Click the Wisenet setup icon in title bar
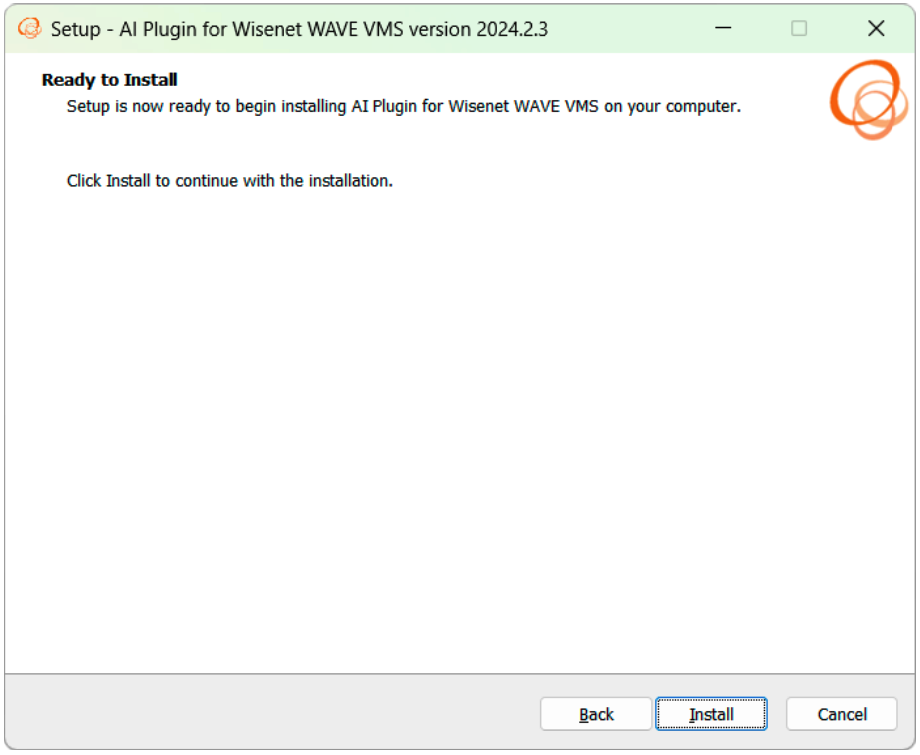 coord(29,28)
